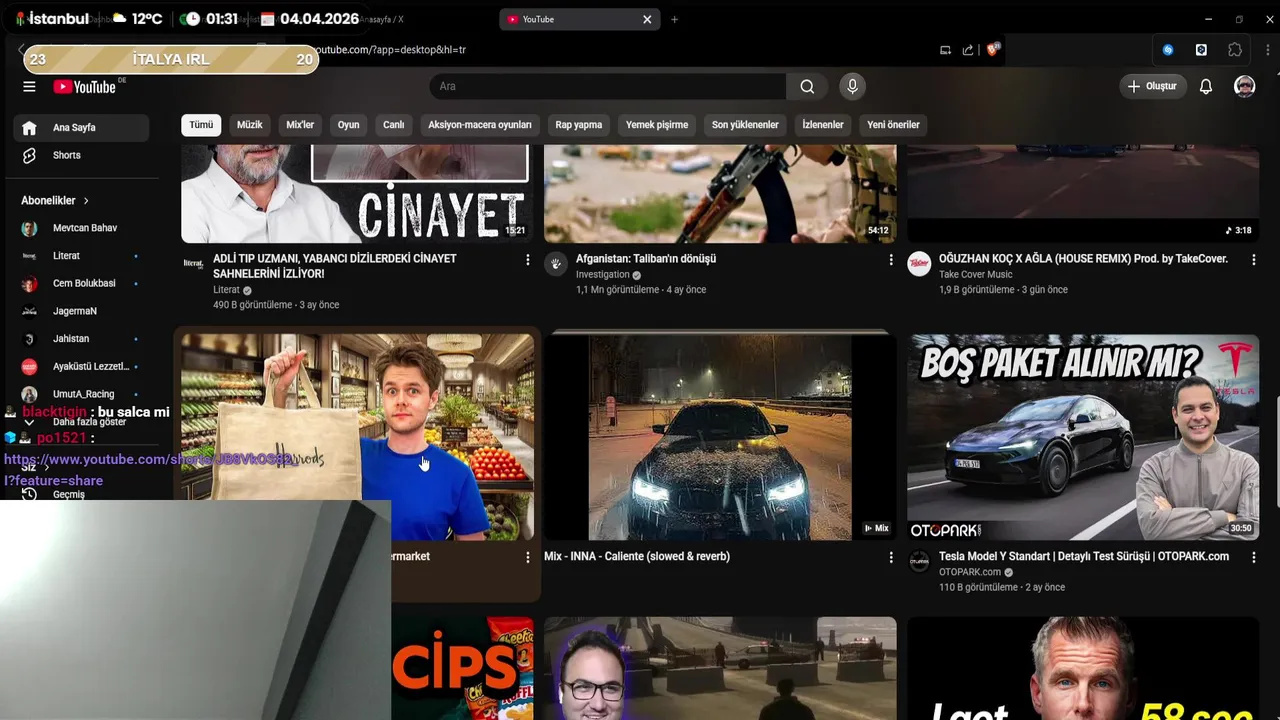Start voice search with the microphone icon

(x=852, y=87)
